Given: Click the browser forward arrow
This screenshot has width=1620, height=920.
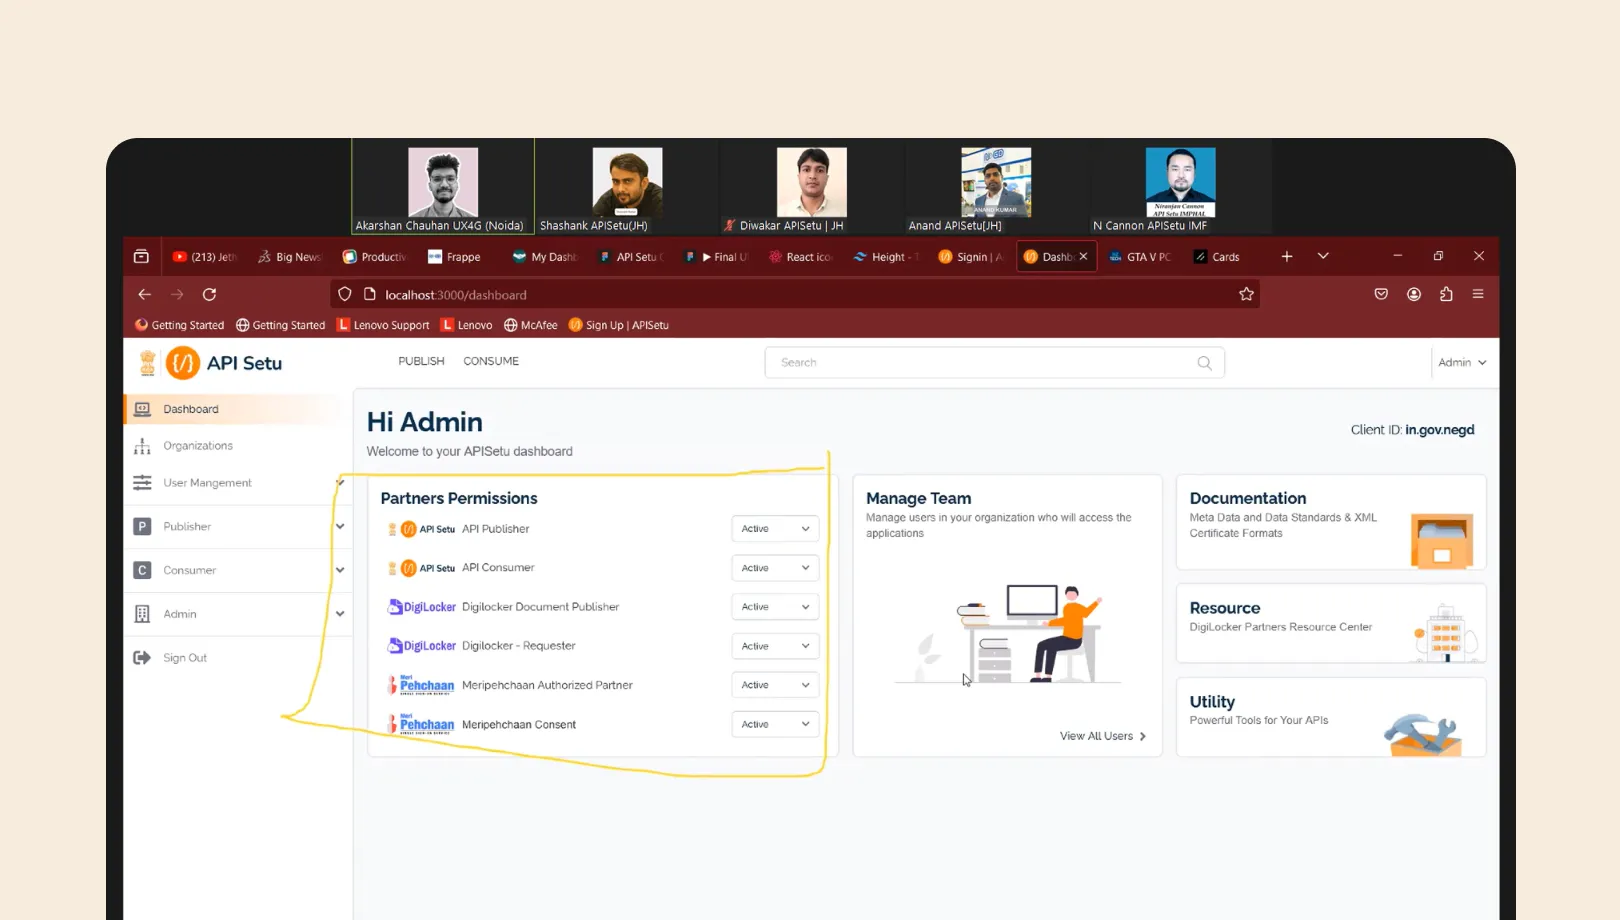Looking at the screenshot, I should [x=177, y=294].
